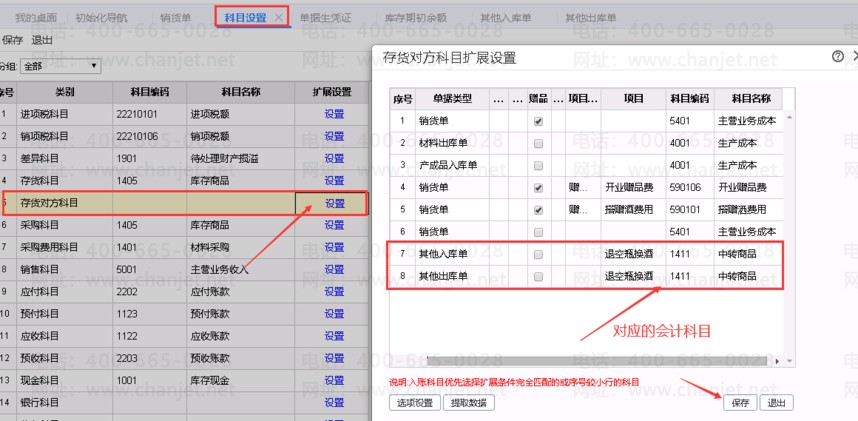Open 设置 link for 采购科目
This screenshot has height=421, width=858.
click(334, 225)
